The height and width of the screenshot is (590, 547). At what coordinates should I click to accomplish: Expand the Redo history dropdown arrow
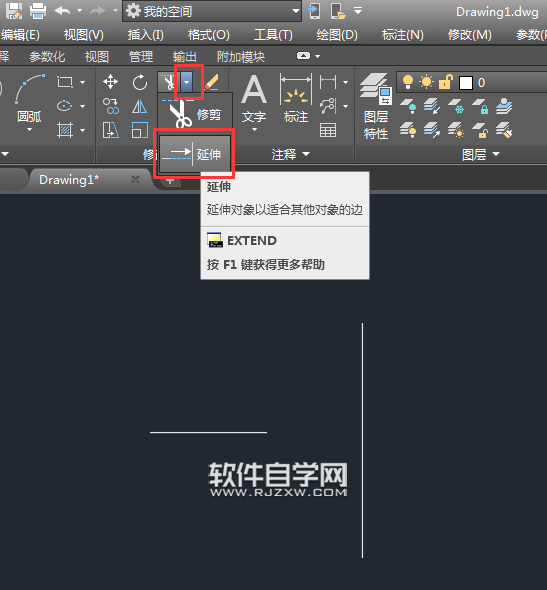pyautogui.click(x=115, y=11)
